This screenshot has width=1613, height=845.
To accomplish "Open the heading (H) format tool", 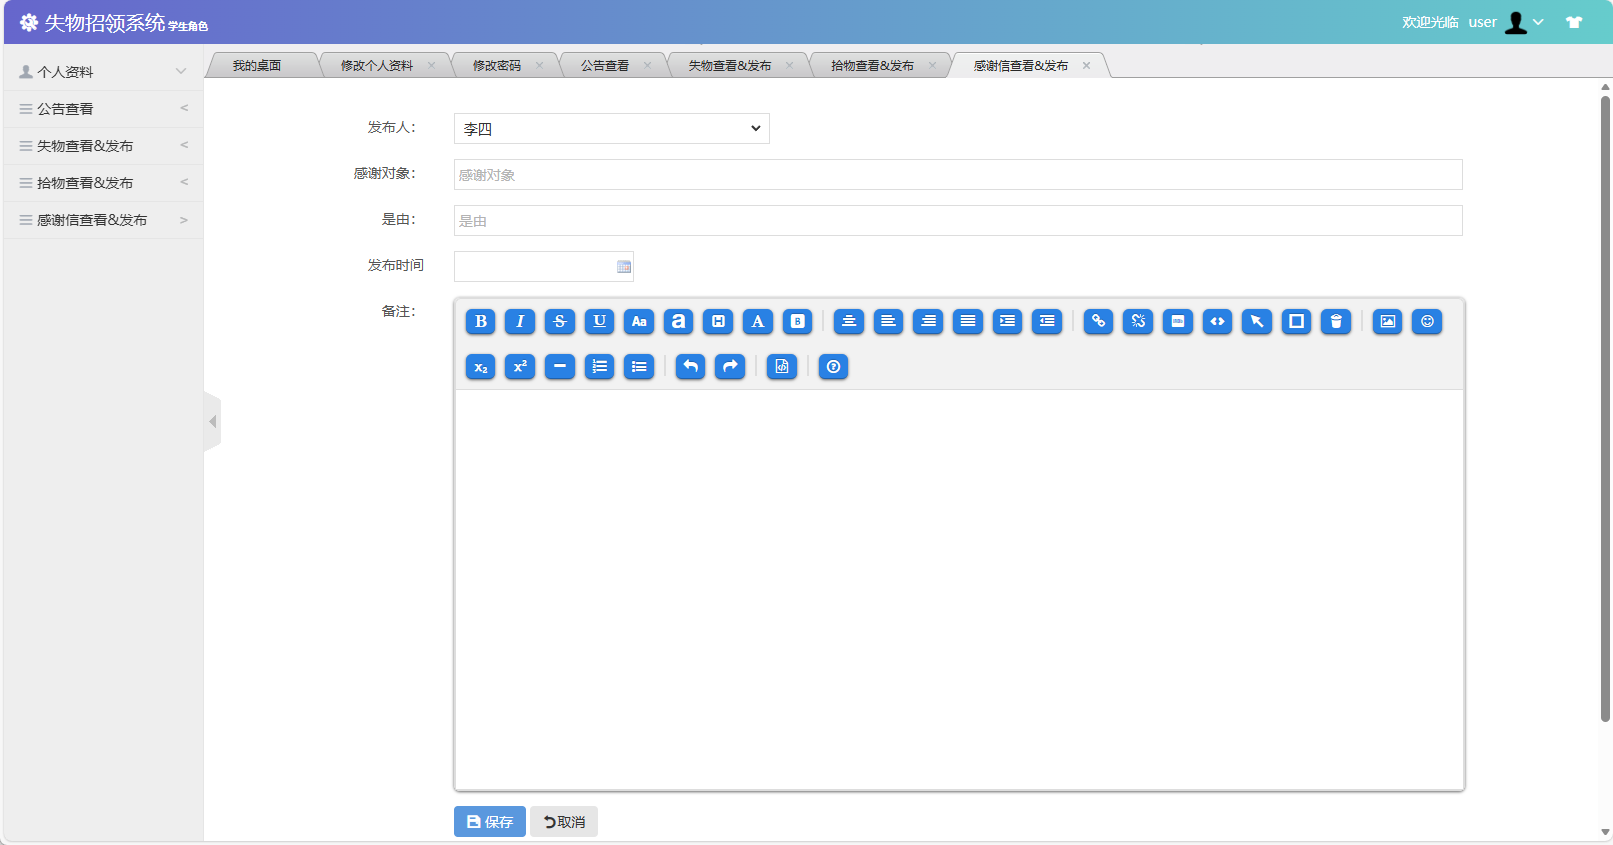I will coord(718,321).
